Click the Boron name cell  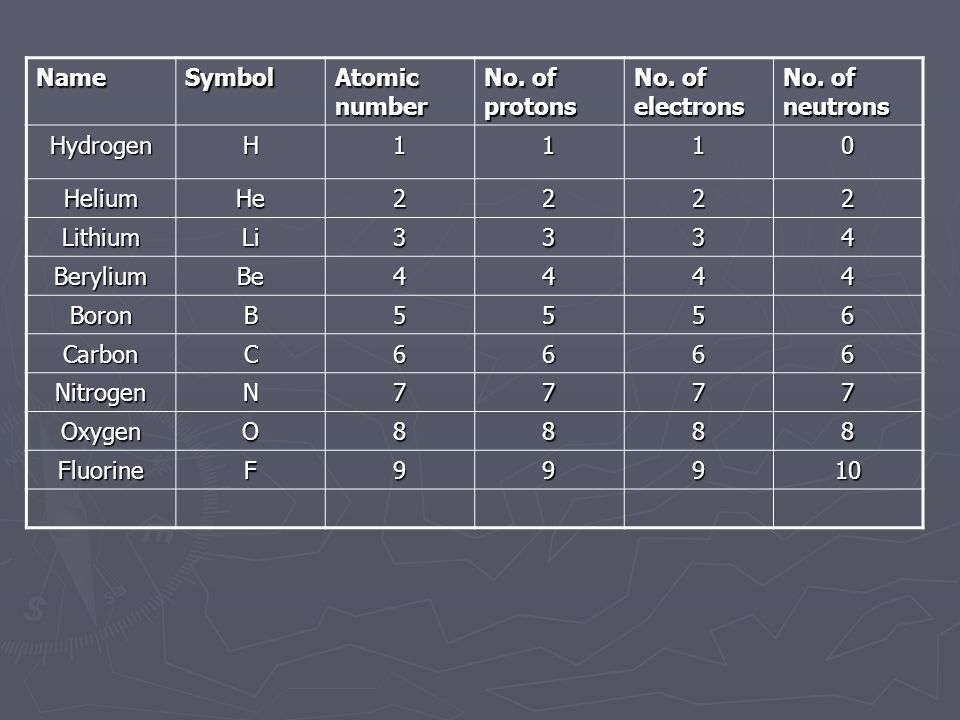click(101, 315)
